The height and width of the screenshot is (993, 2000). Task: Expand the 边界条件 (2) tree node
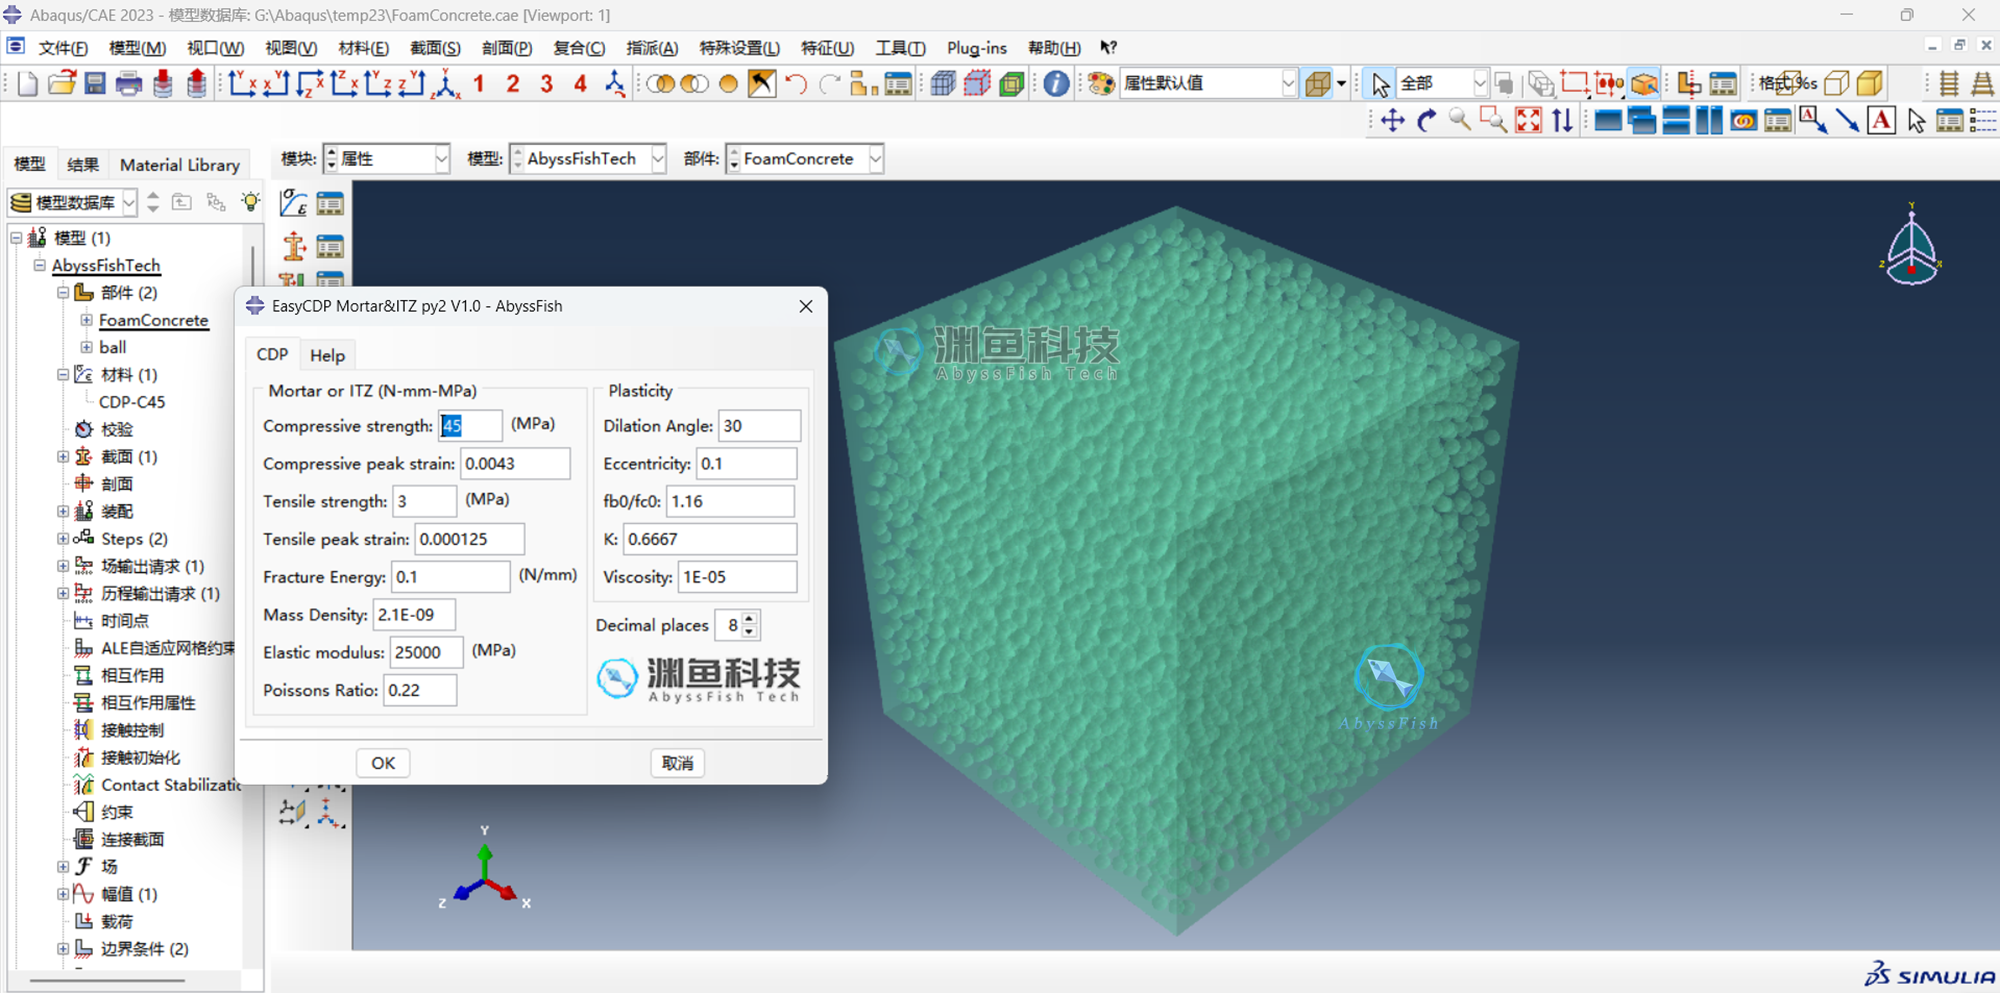click(63, 948)
